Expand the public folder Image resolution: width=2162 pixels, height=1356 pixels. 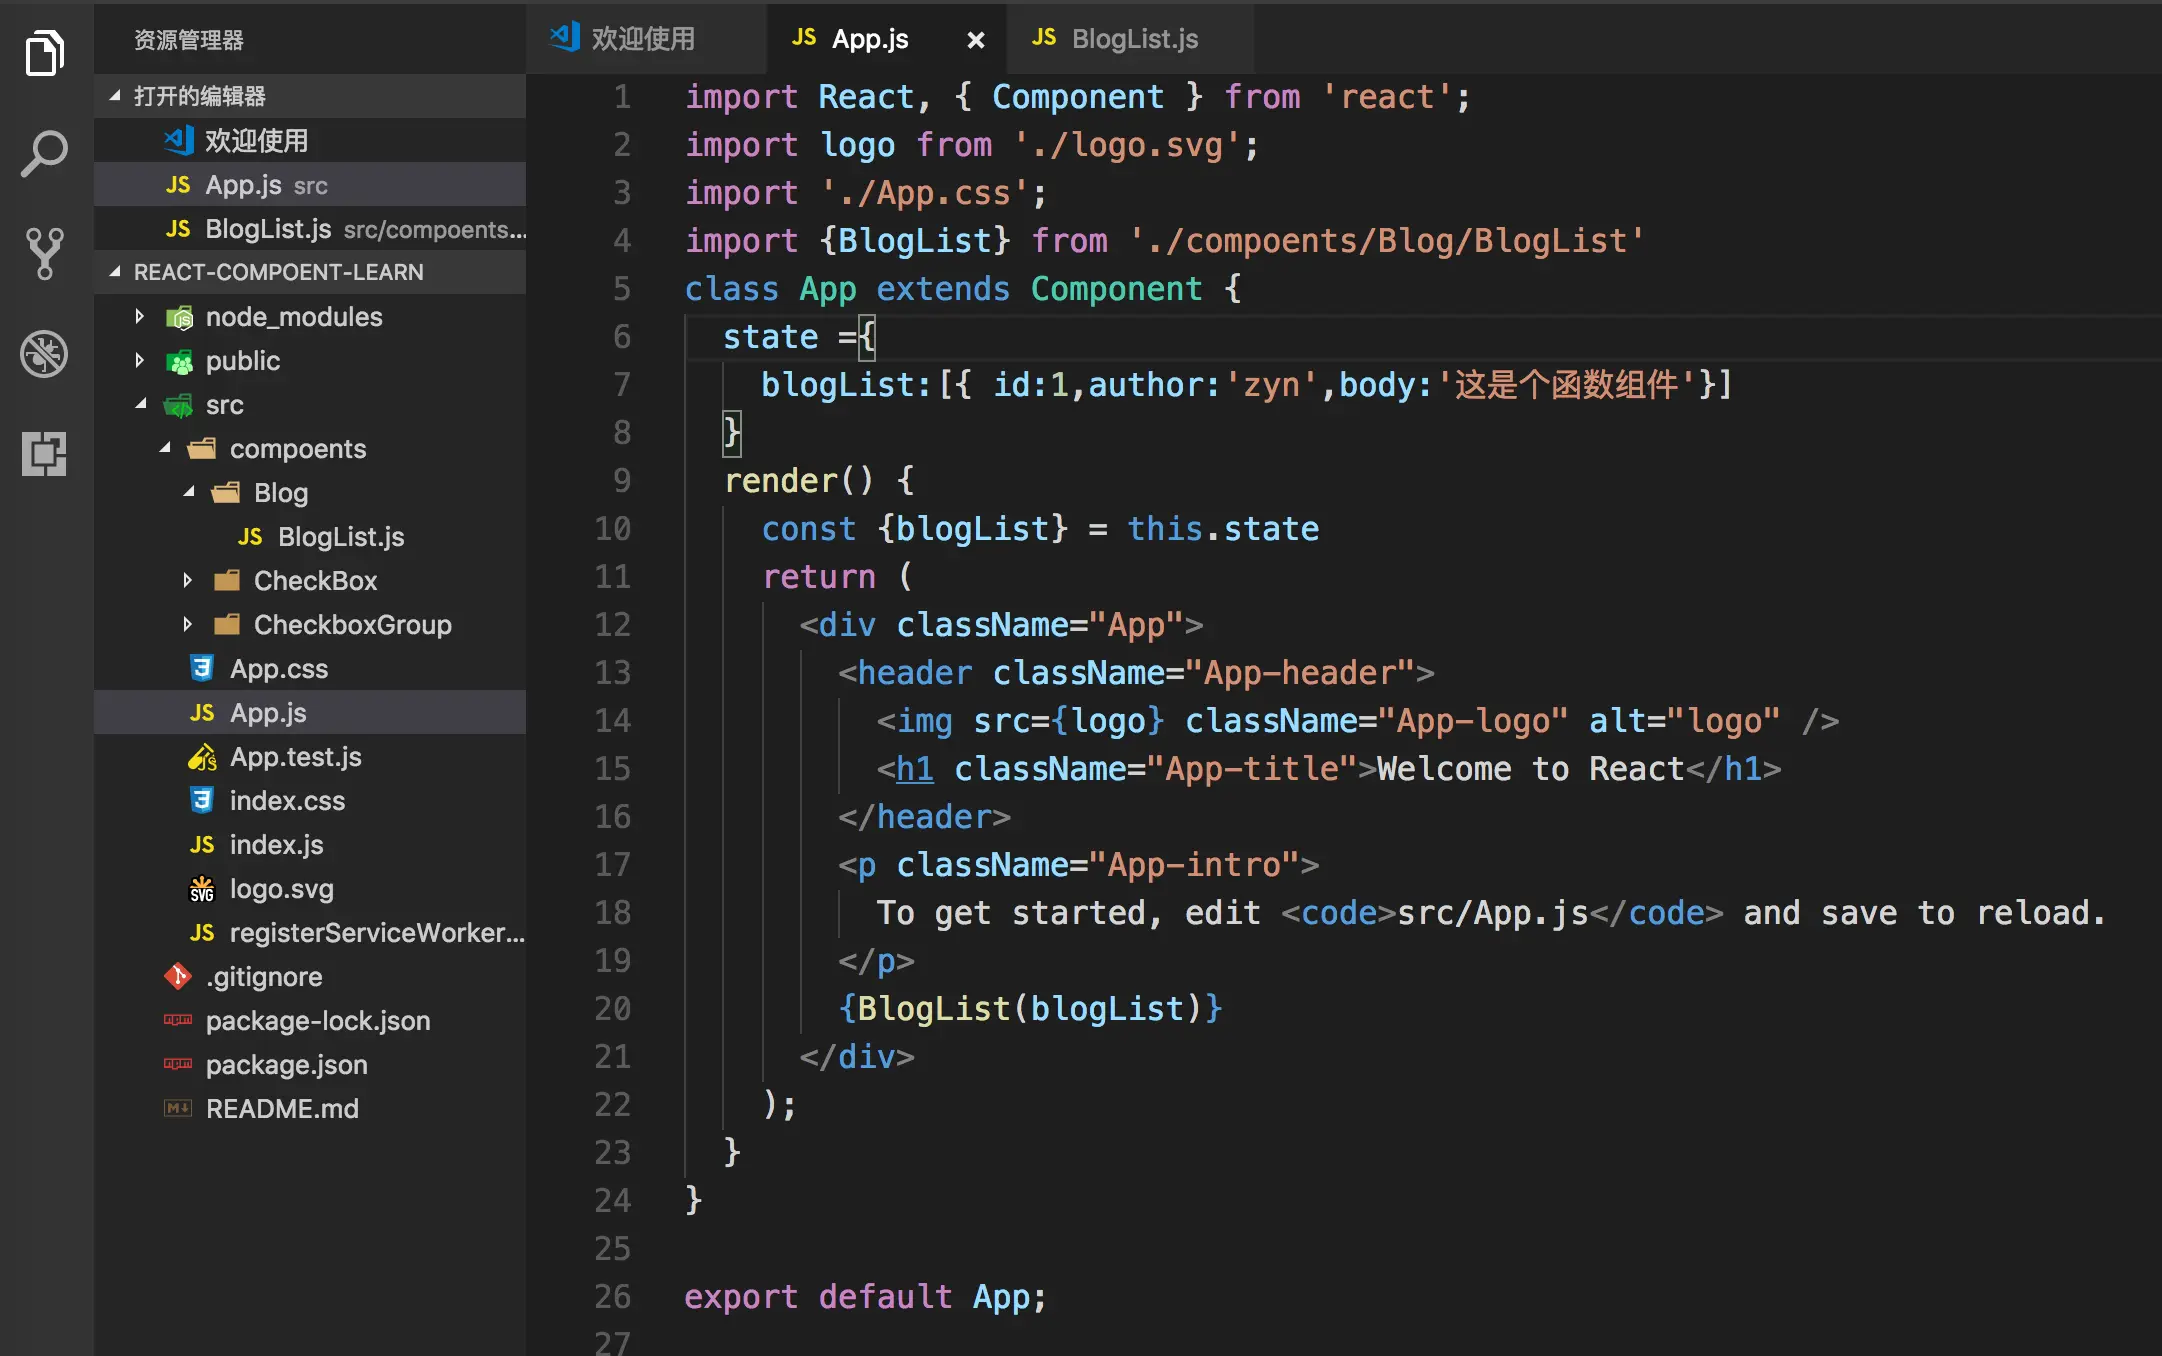click(140, 361)
